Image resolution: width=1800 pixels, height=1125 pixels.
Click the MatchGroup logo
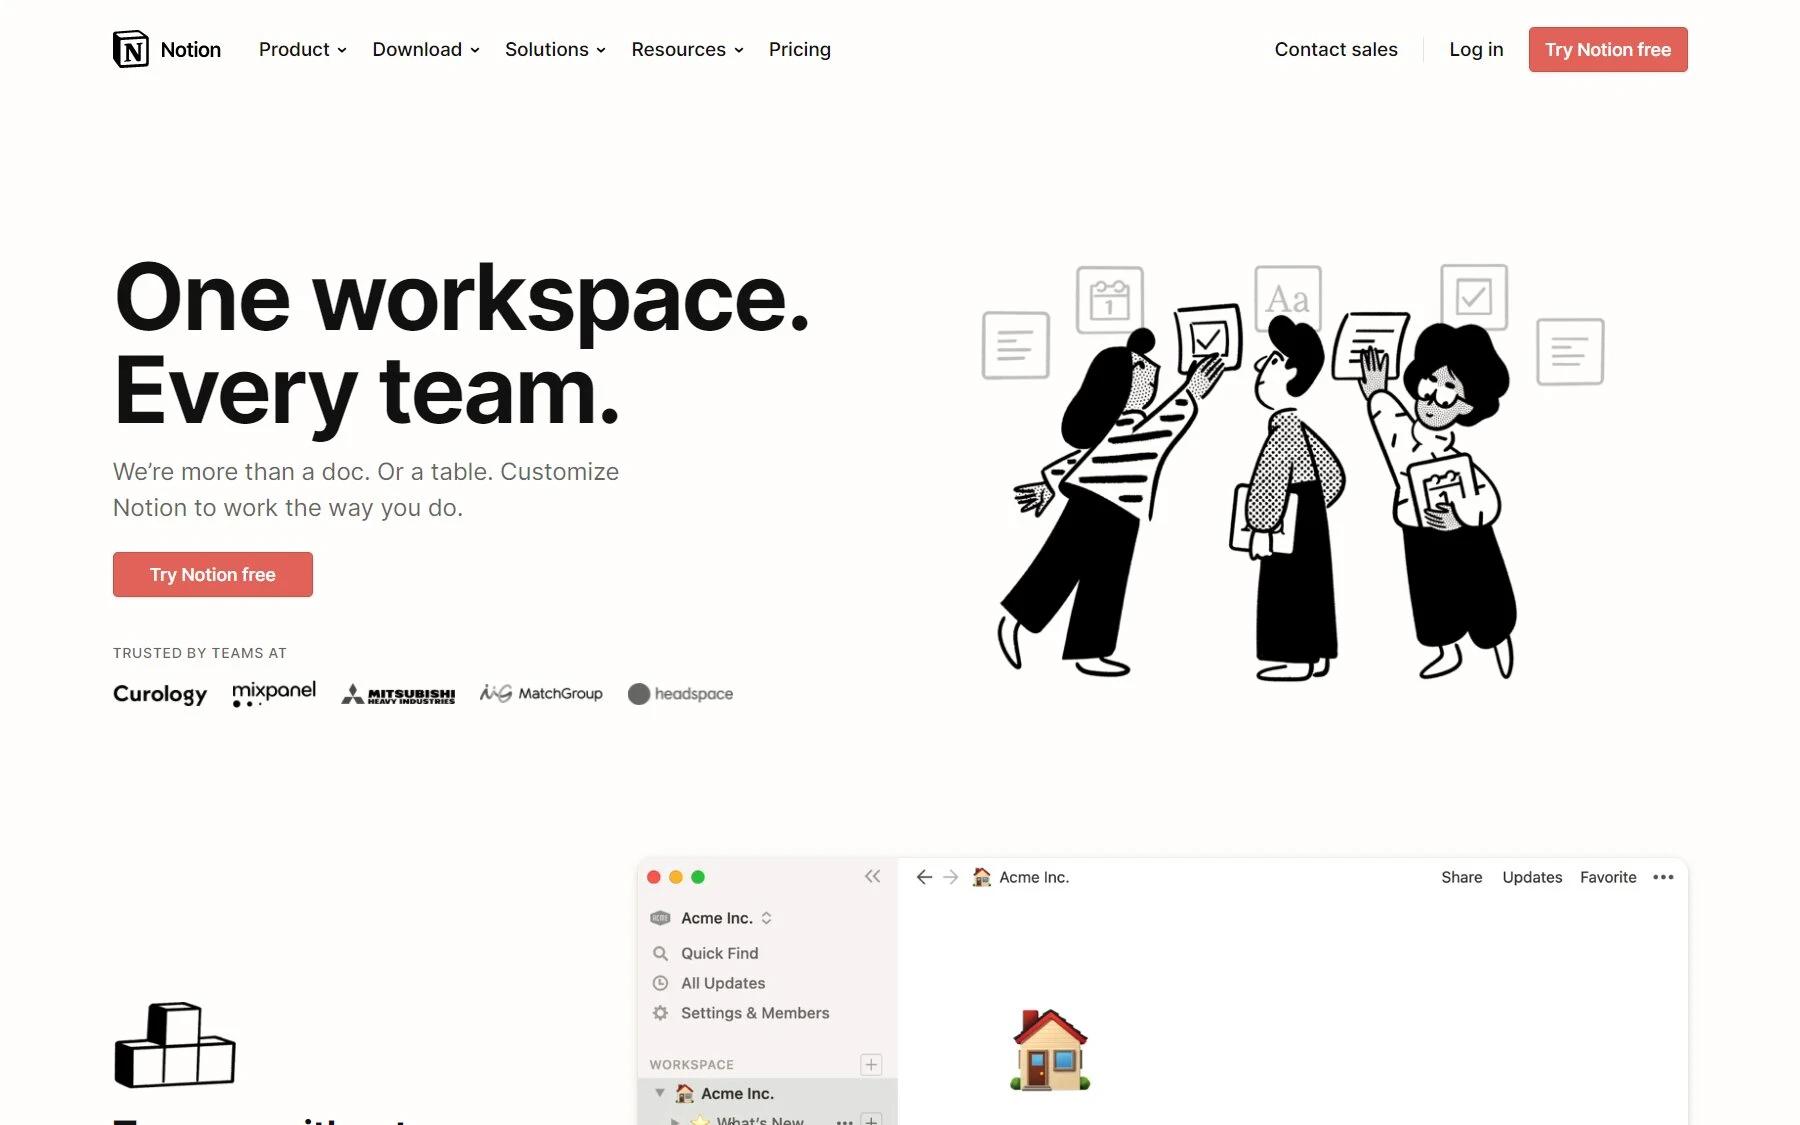coord(541,693)
